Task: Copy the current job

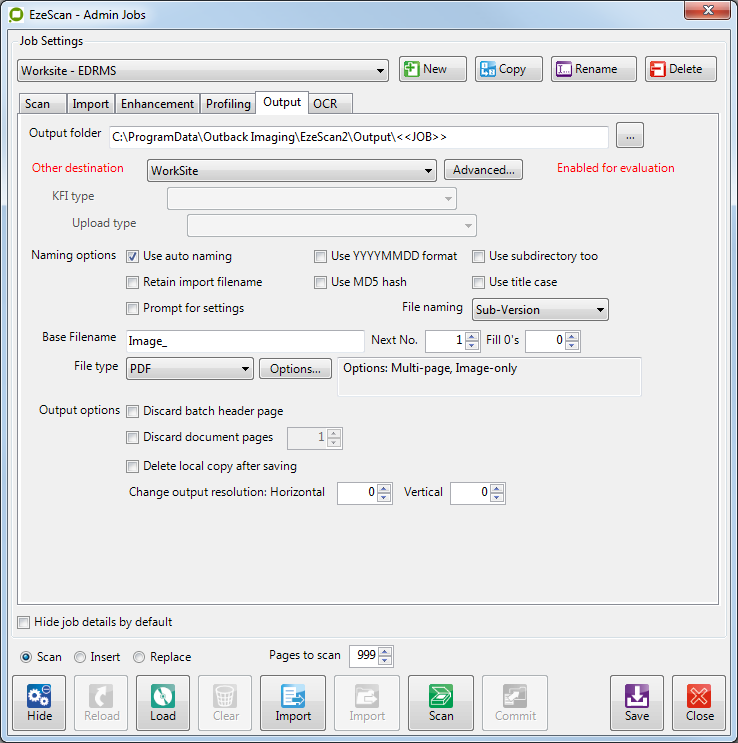Action: point(509,69)
